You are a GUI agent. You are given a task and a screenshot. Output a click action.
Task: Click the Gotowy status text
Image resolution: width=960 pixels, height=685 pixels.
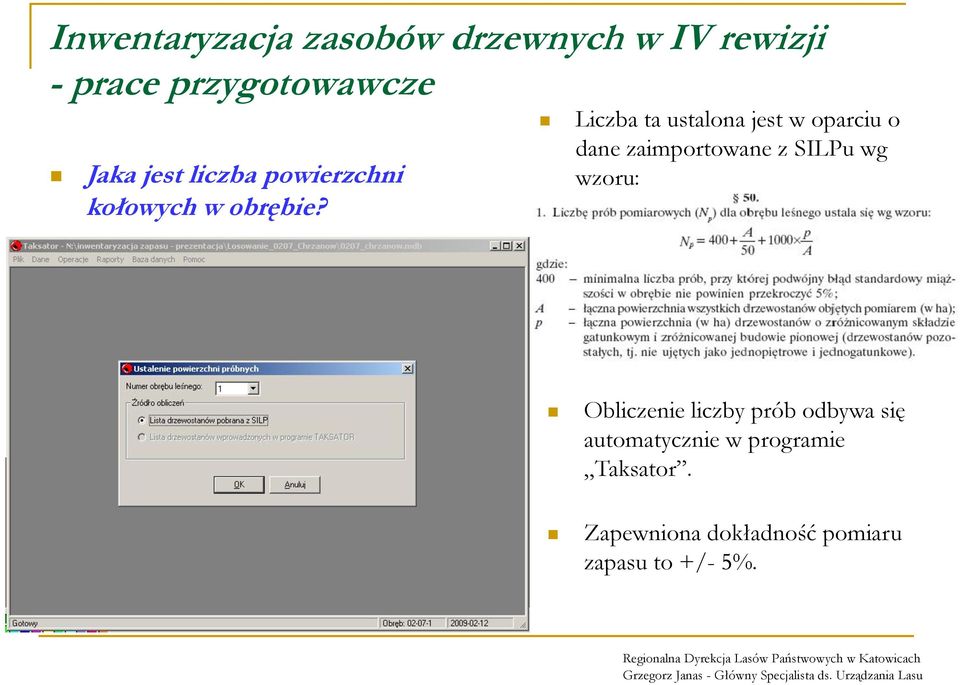click(x=25, y=623)
